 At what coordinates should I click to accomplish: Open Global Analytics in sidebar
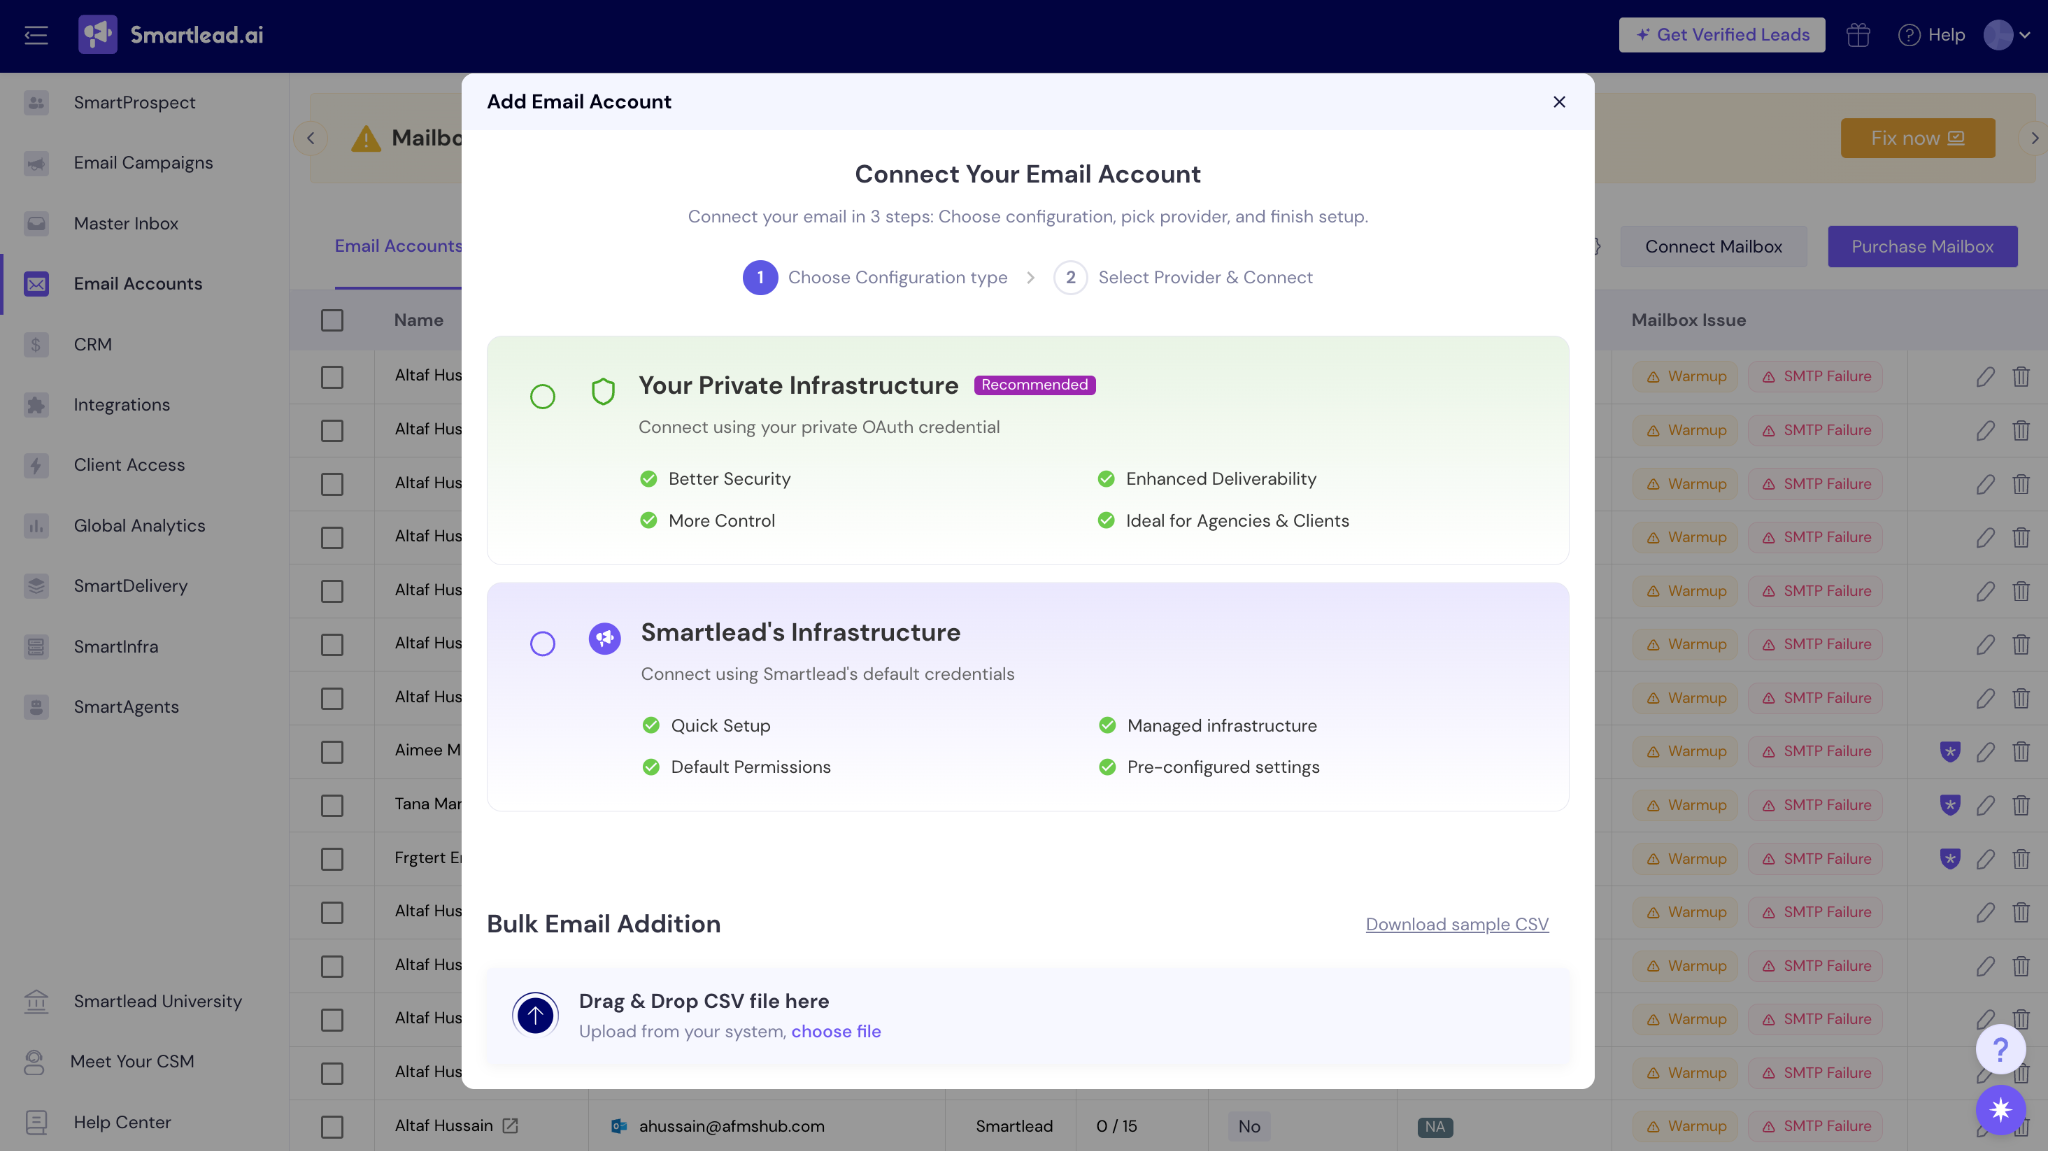pyautogui.click(x=139, y=526)
